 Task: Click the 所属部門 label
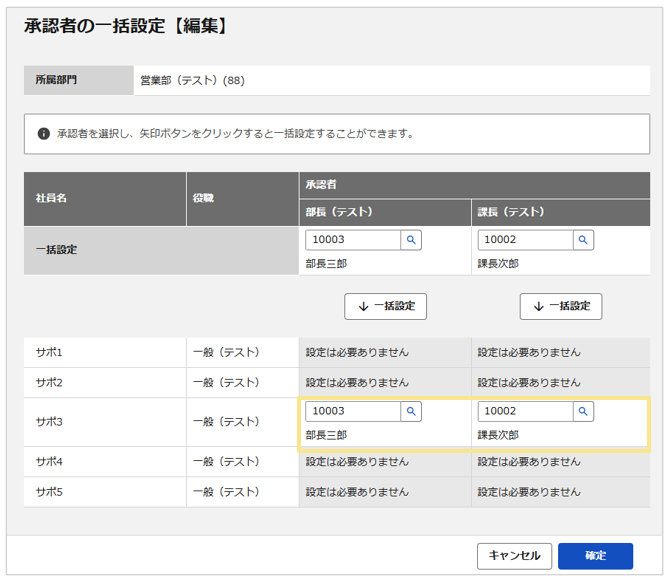[x=56, y=80]
